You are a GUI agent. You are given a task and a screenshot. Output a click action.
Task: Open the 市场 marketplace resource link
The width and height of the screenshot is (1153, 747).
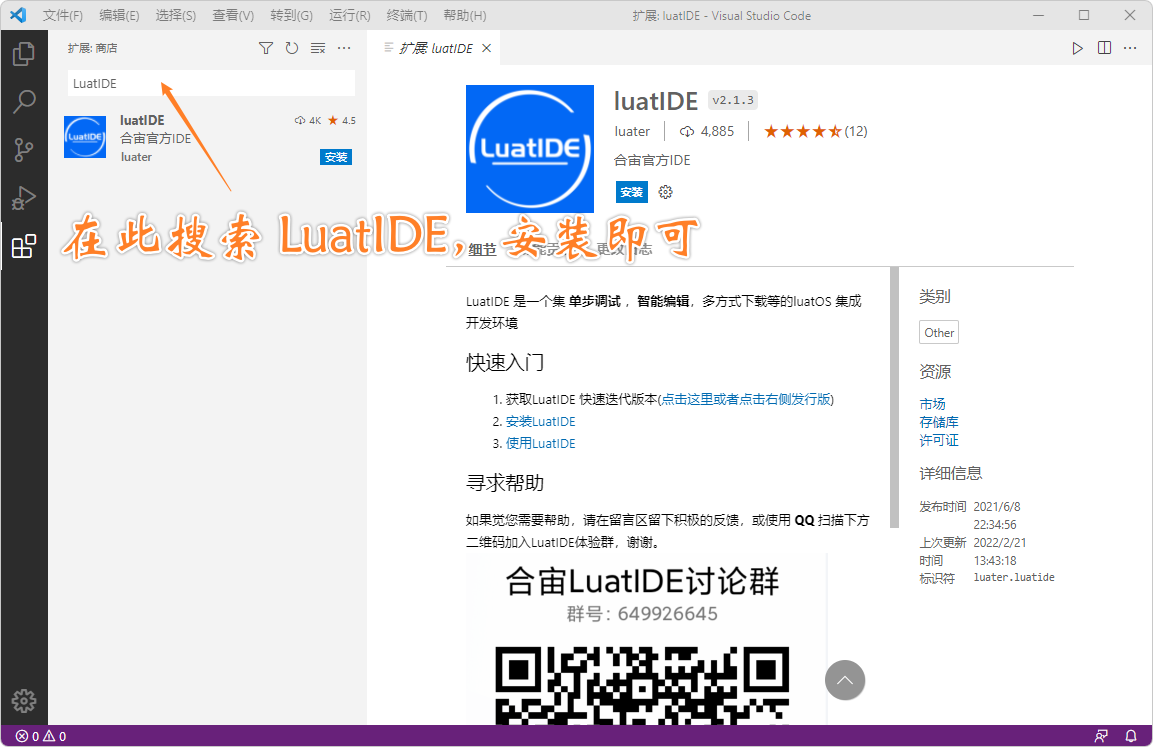pos(932,404)
